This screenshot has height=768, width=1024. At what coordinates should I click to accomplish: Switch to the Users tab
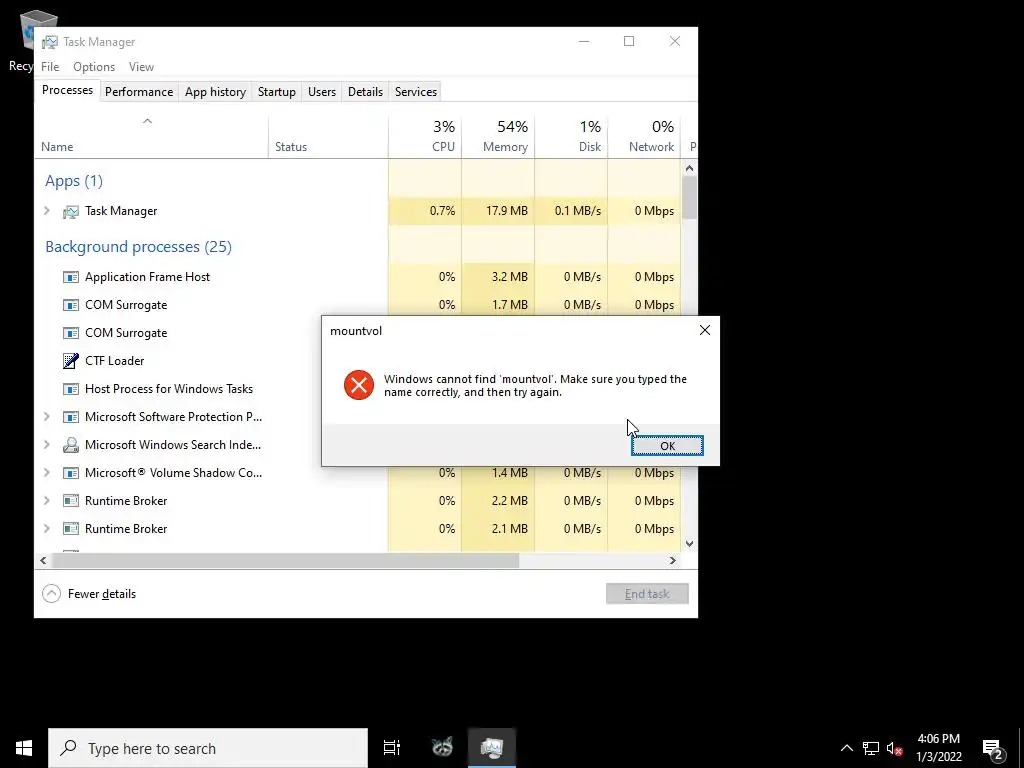coord(322,91)
